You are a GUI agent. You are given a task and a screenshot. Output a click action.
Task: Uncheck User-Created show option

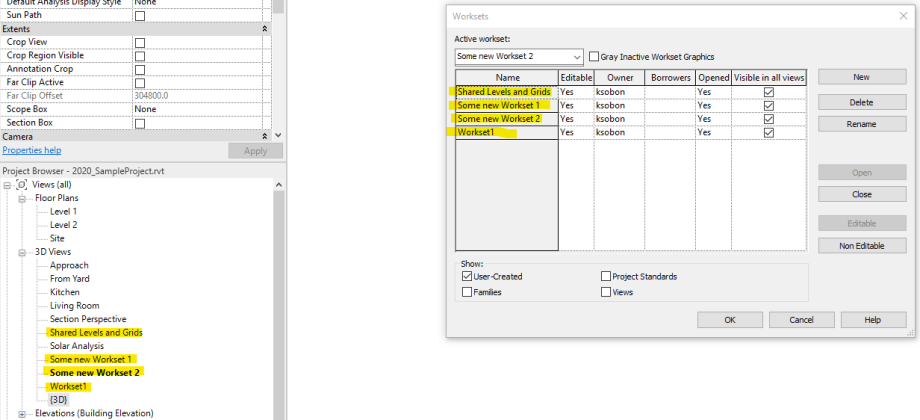coord(467,276)
